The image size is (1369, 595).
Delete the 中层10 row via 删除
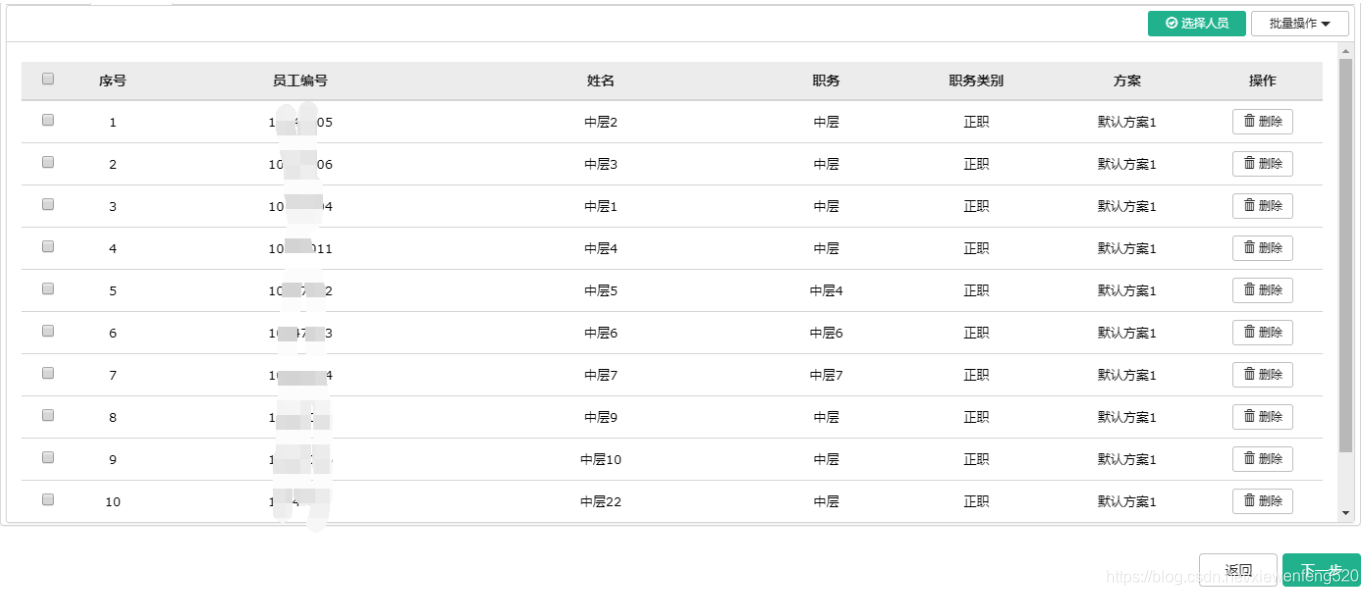[x=1262, y=459]
